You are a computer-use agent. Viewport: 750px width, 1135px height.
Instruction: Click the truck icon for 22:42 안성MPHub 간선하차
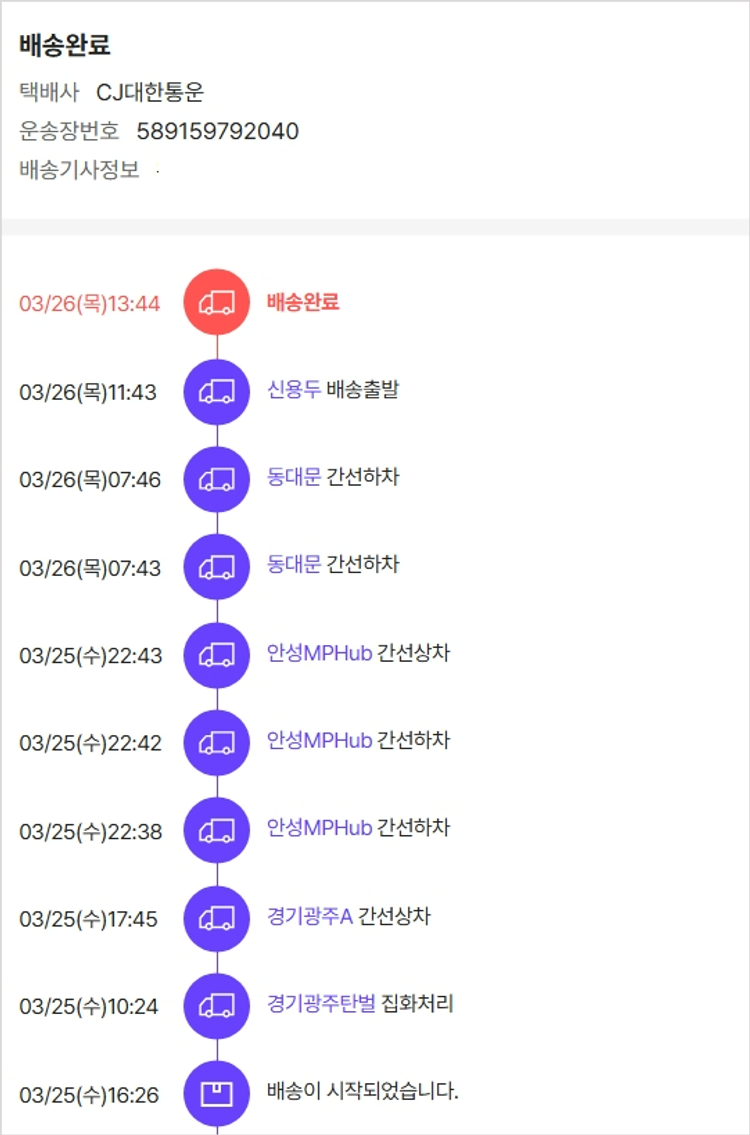pos(216,743)
